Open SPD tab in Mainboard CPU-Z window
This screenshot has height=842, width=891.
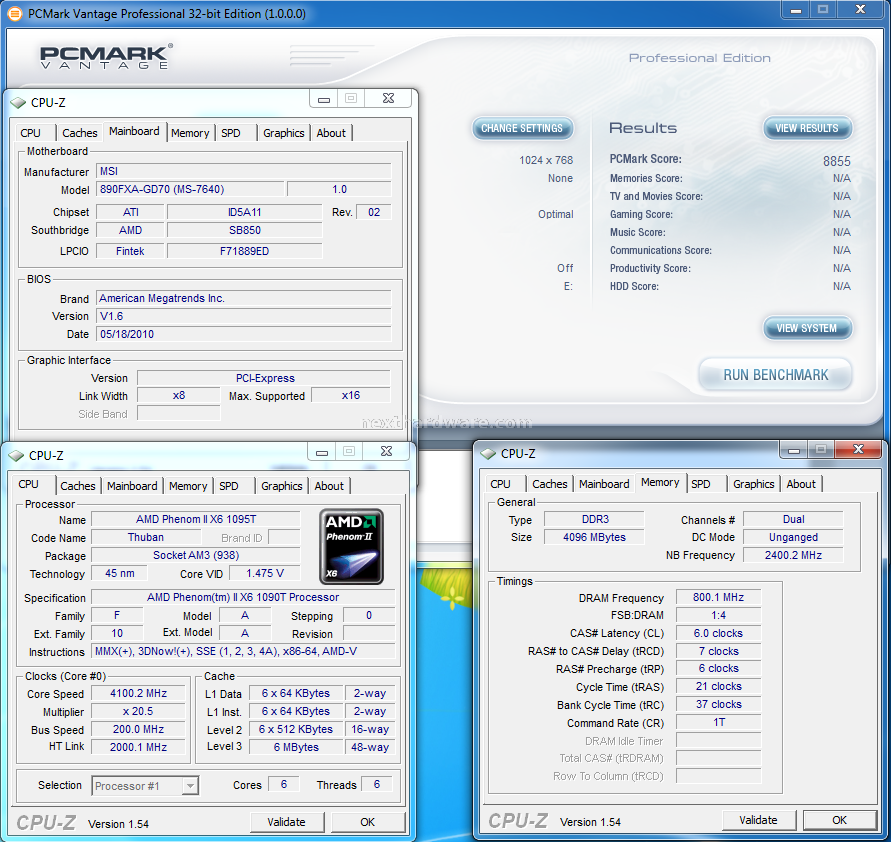pos(231,133)
